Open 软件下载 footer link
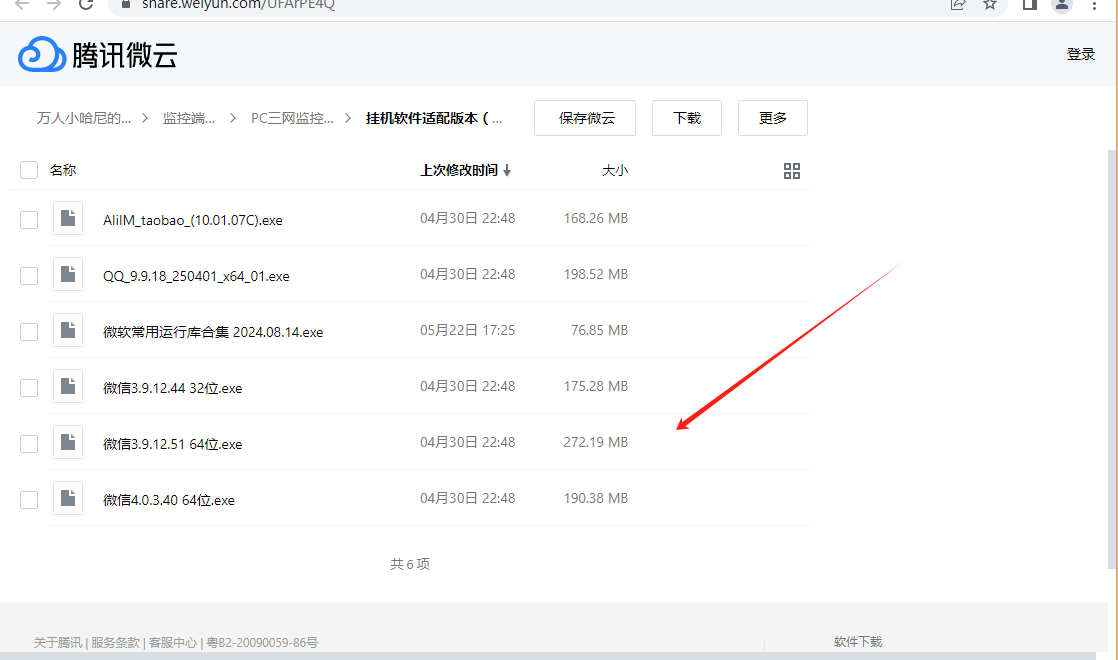The height and width of the screenshot is (660, 1118). (858, 641)
